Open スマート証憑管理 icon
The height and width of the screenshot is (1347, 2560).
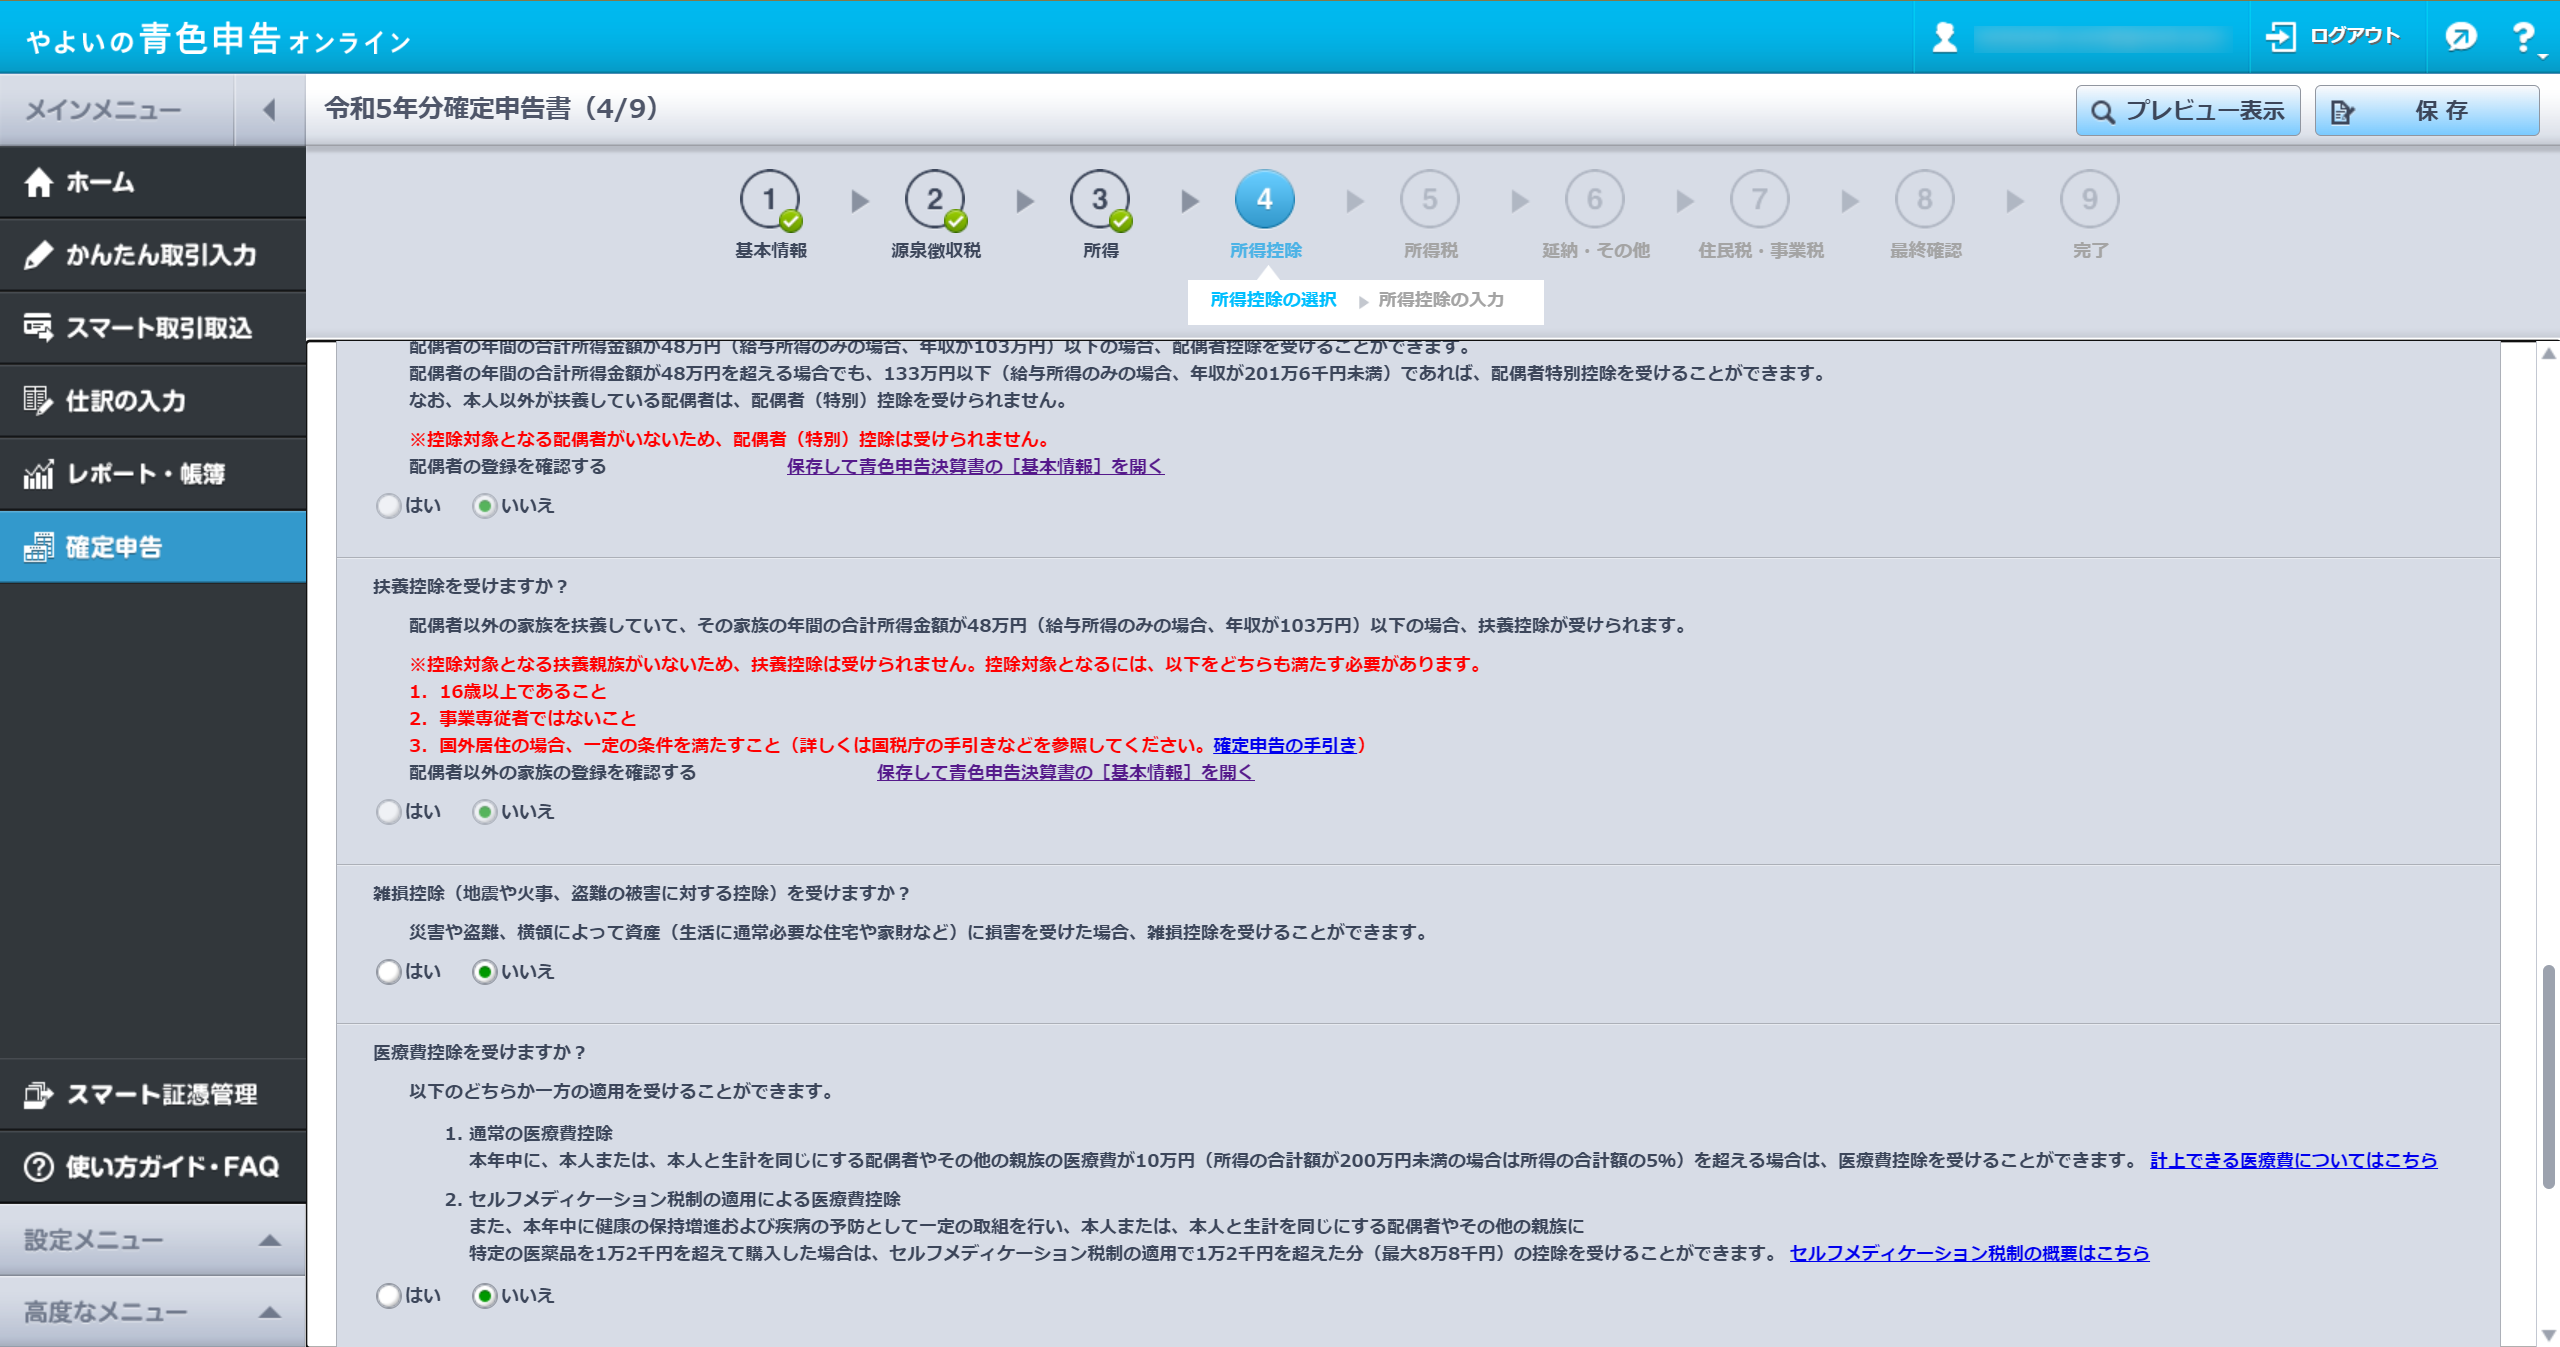(x=39, y=1095)
